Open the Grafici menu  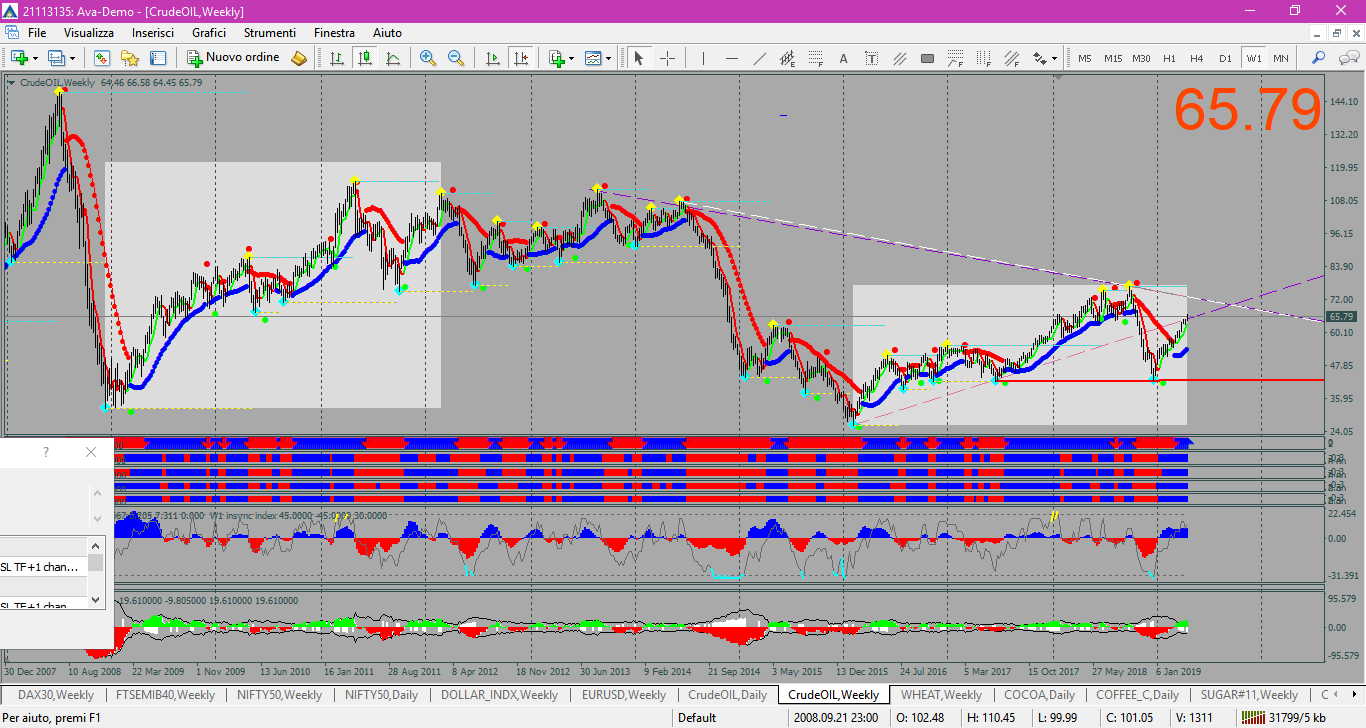(209, 33)
